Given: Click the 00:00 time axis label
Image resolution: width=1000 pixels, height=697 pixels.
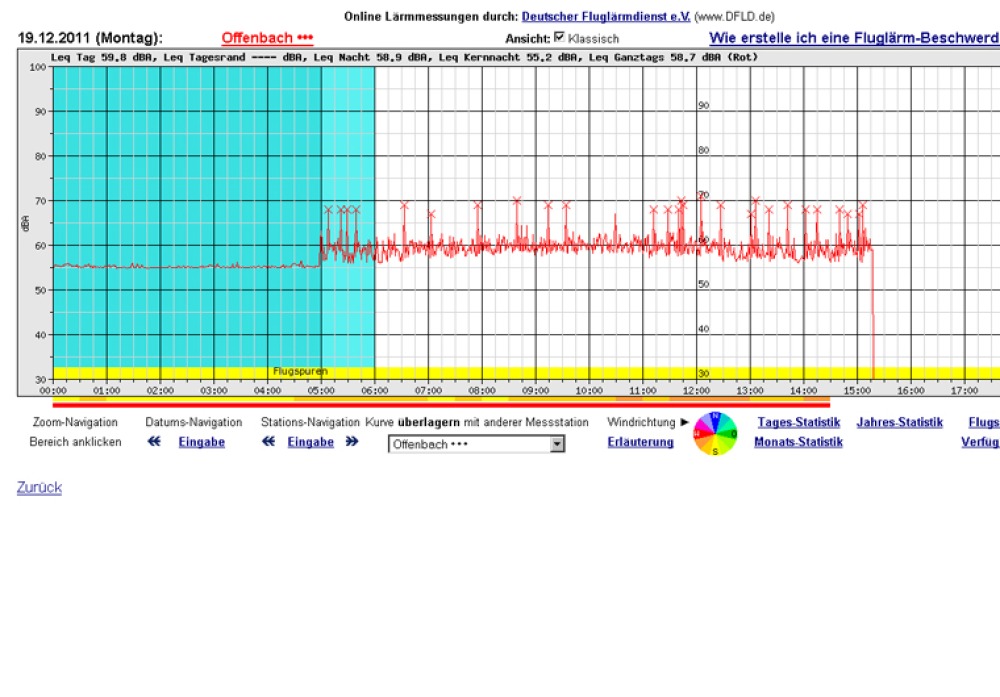Looking at the screenshot, I should pos(53,390).
